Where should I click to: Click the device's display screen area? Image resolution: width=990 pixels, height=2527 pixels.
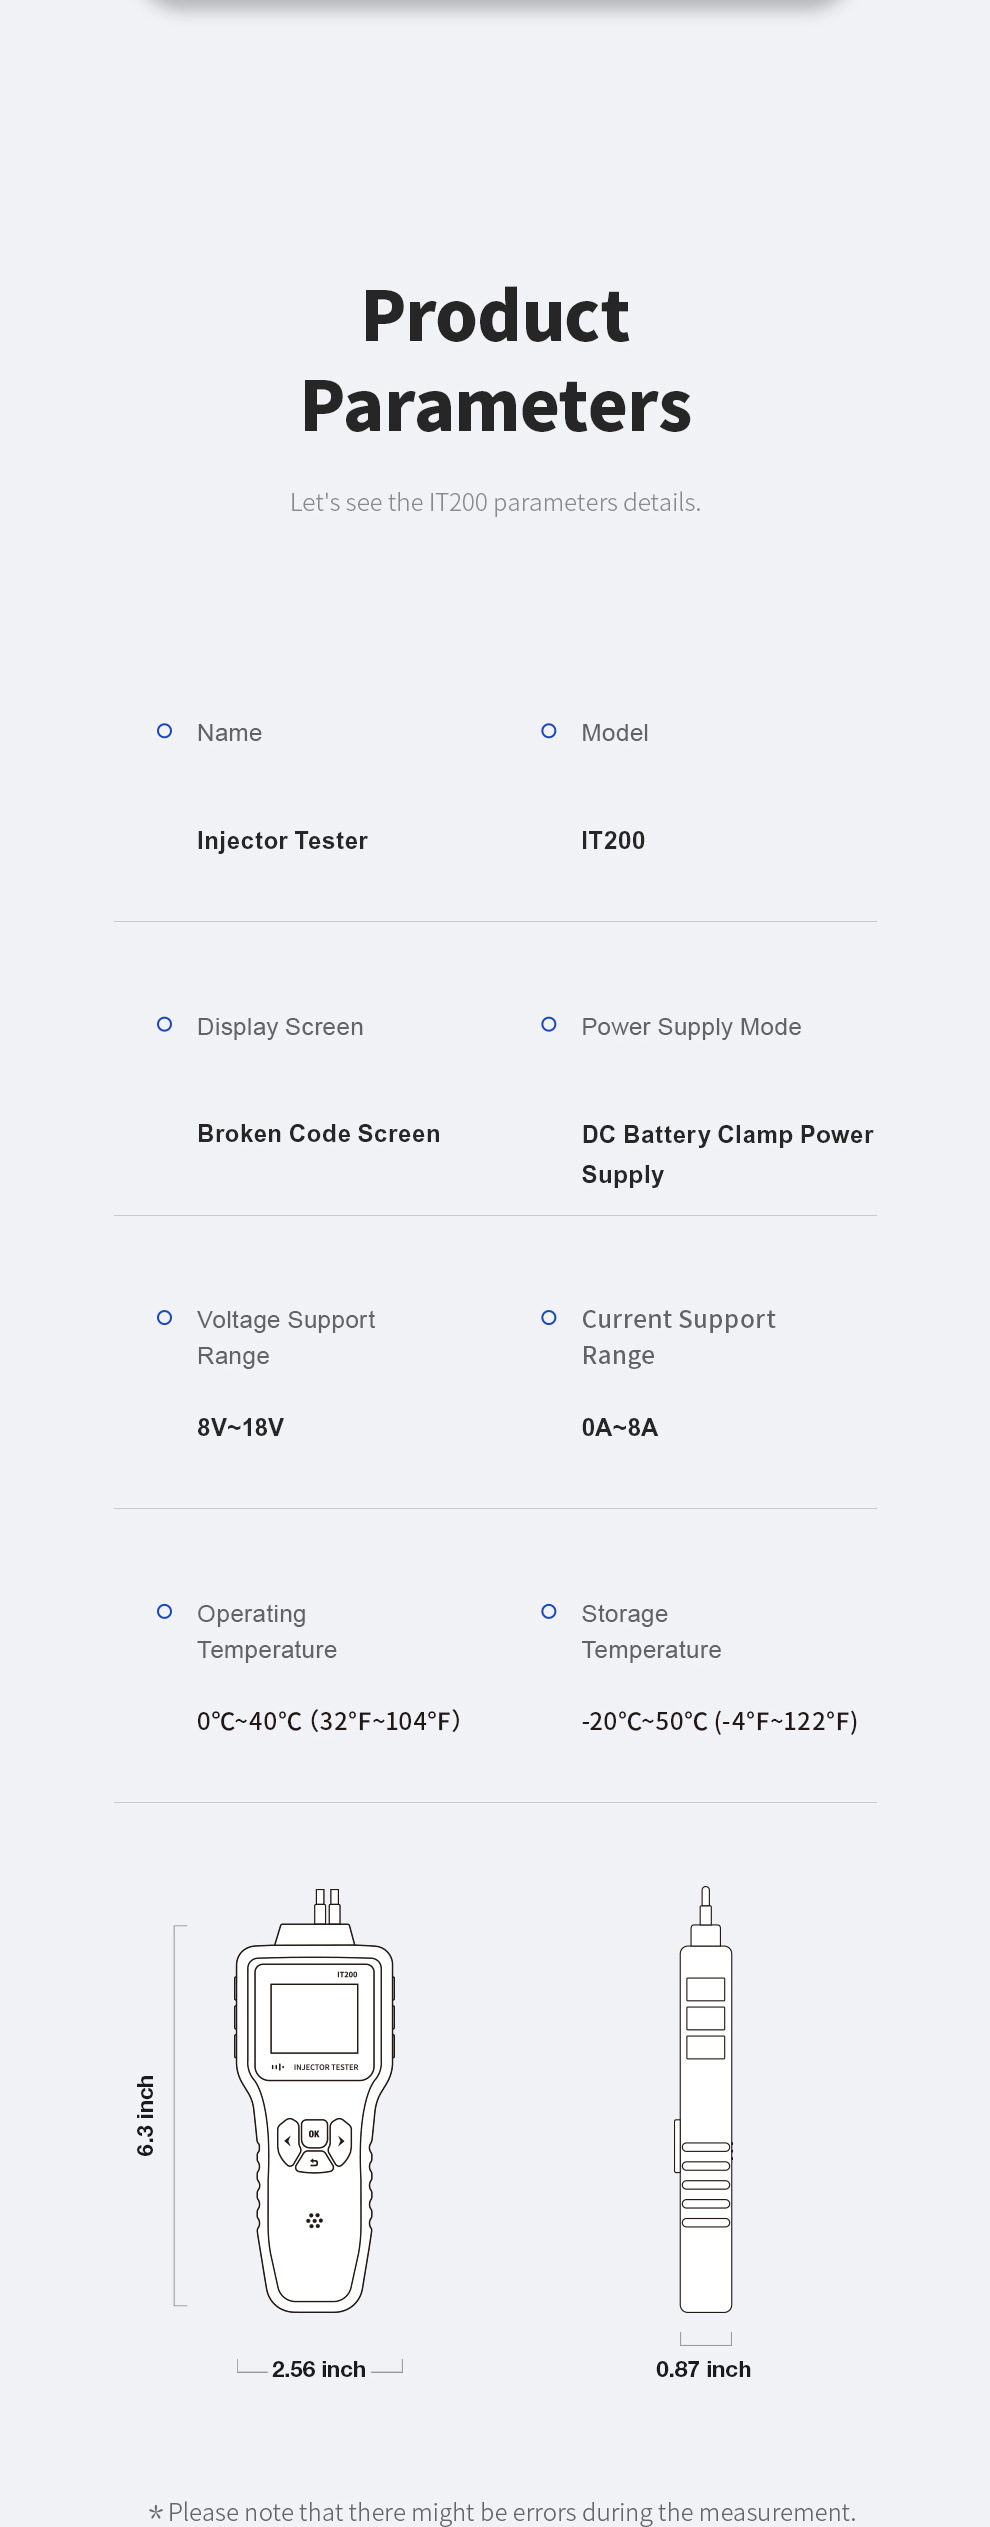pos(314,2019)
